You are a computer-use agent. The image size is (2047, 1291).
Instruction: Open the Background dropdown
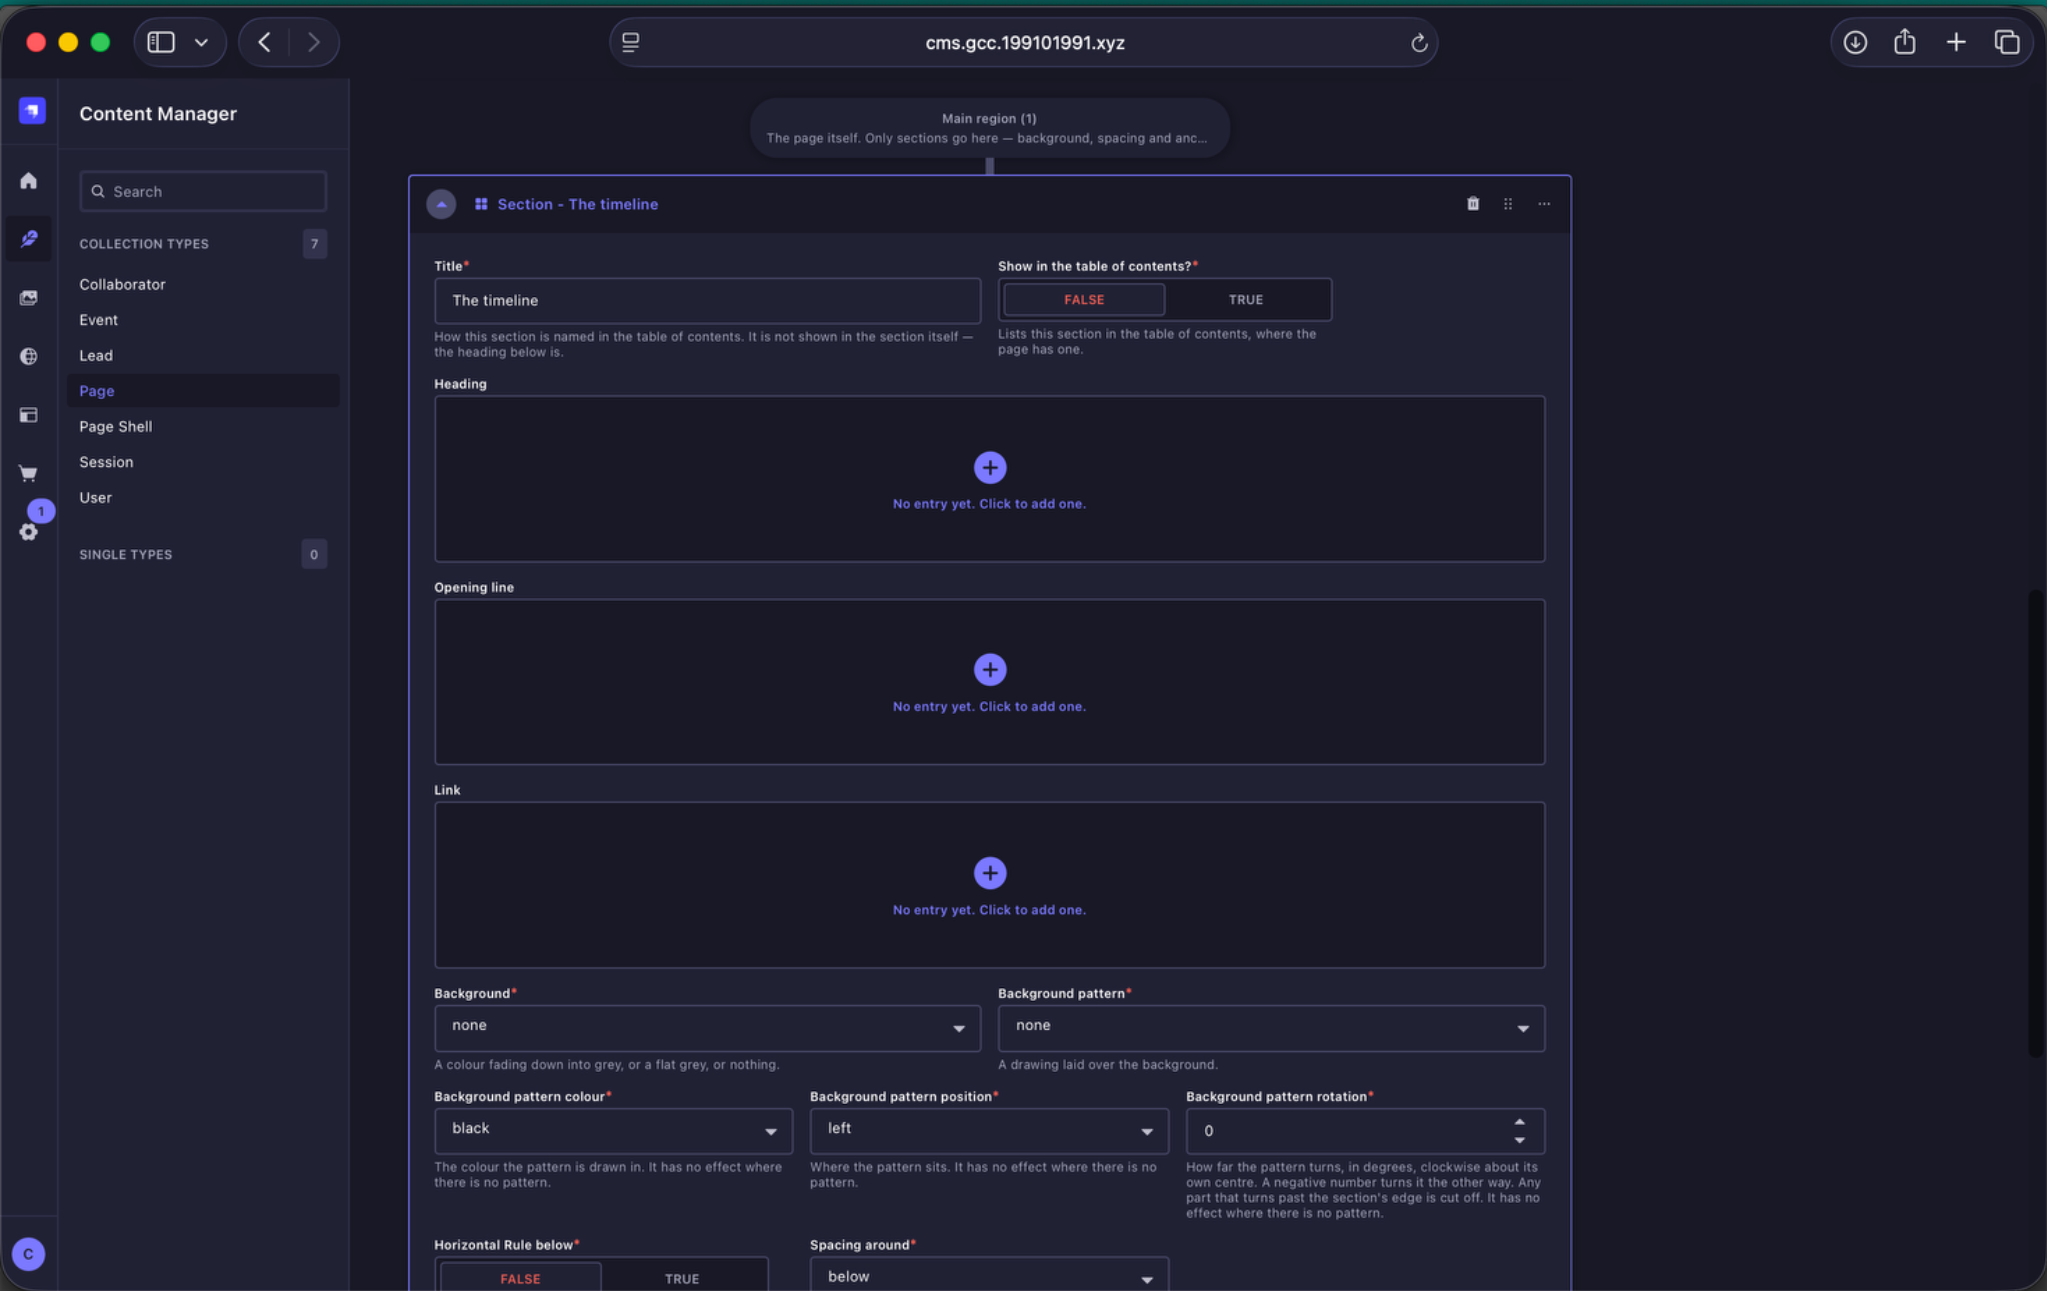pyautogui.click(x=707, y=1028)
